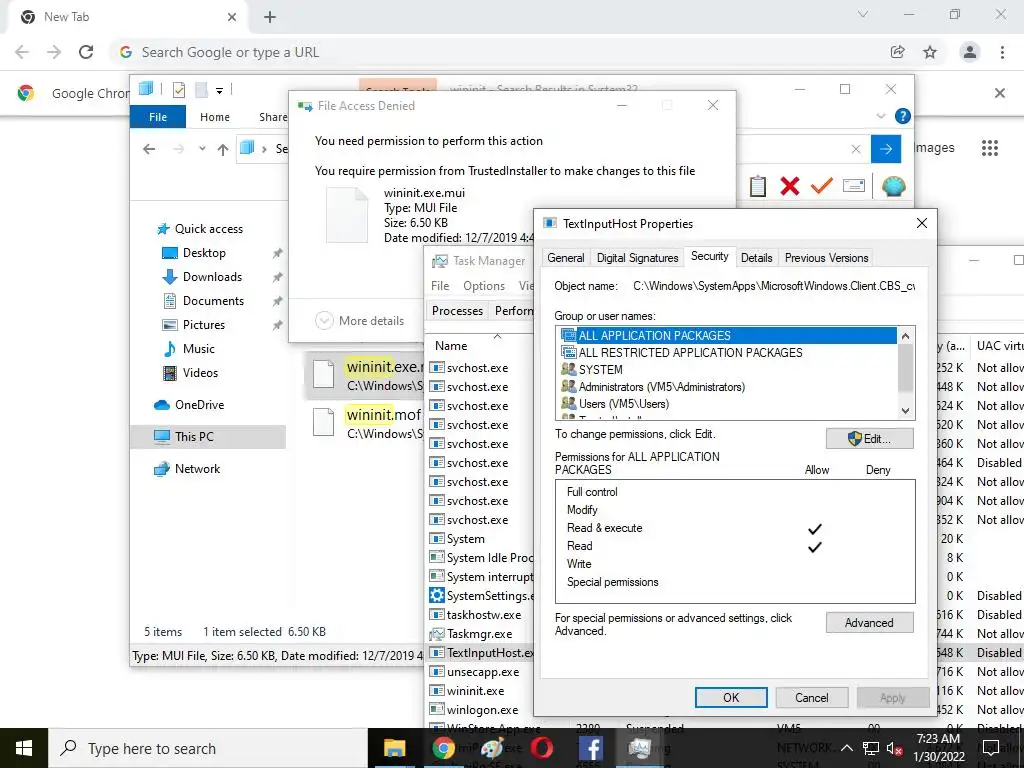
Task: Bookmark this tab with the star icon
Action: pos(930,52)
